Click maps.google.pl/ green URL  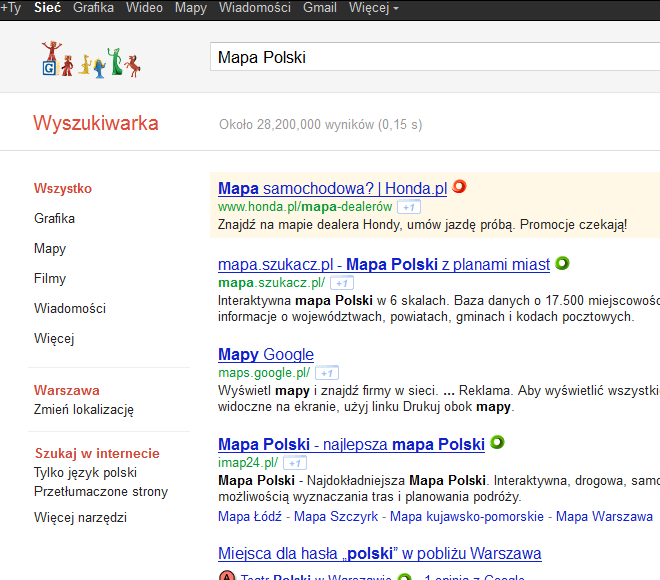pos(264,373)
